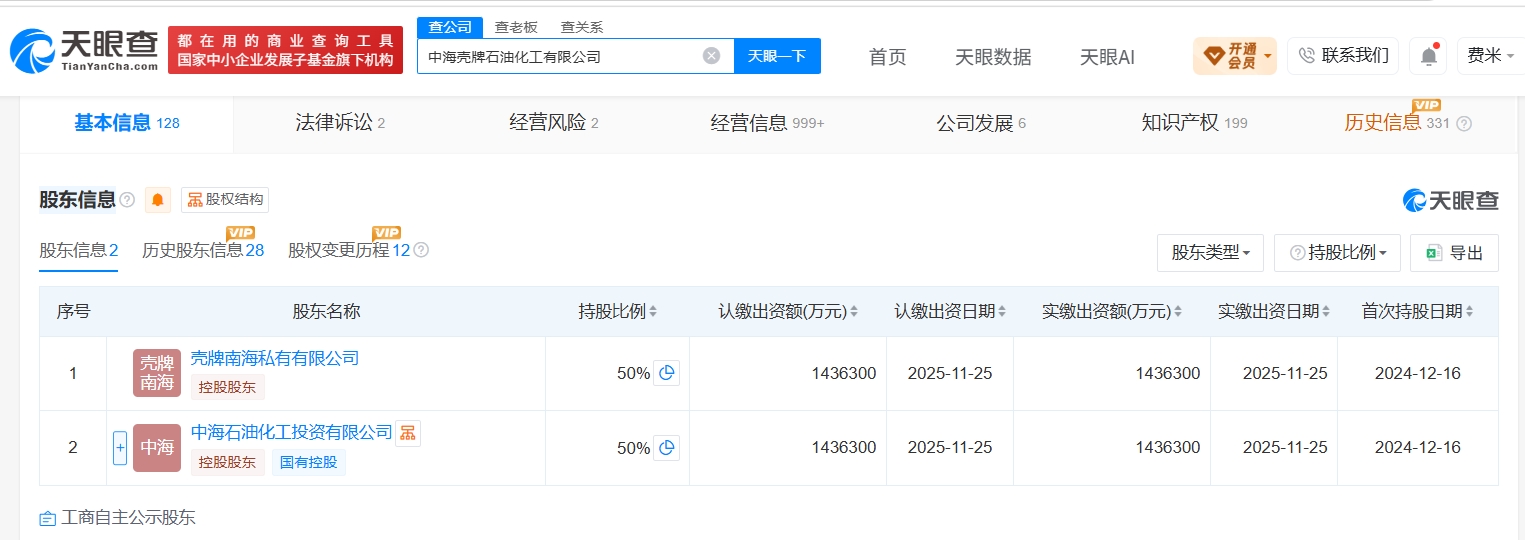View pie chart icon for 中海石油化工投资有限公司

coord(666,447)
